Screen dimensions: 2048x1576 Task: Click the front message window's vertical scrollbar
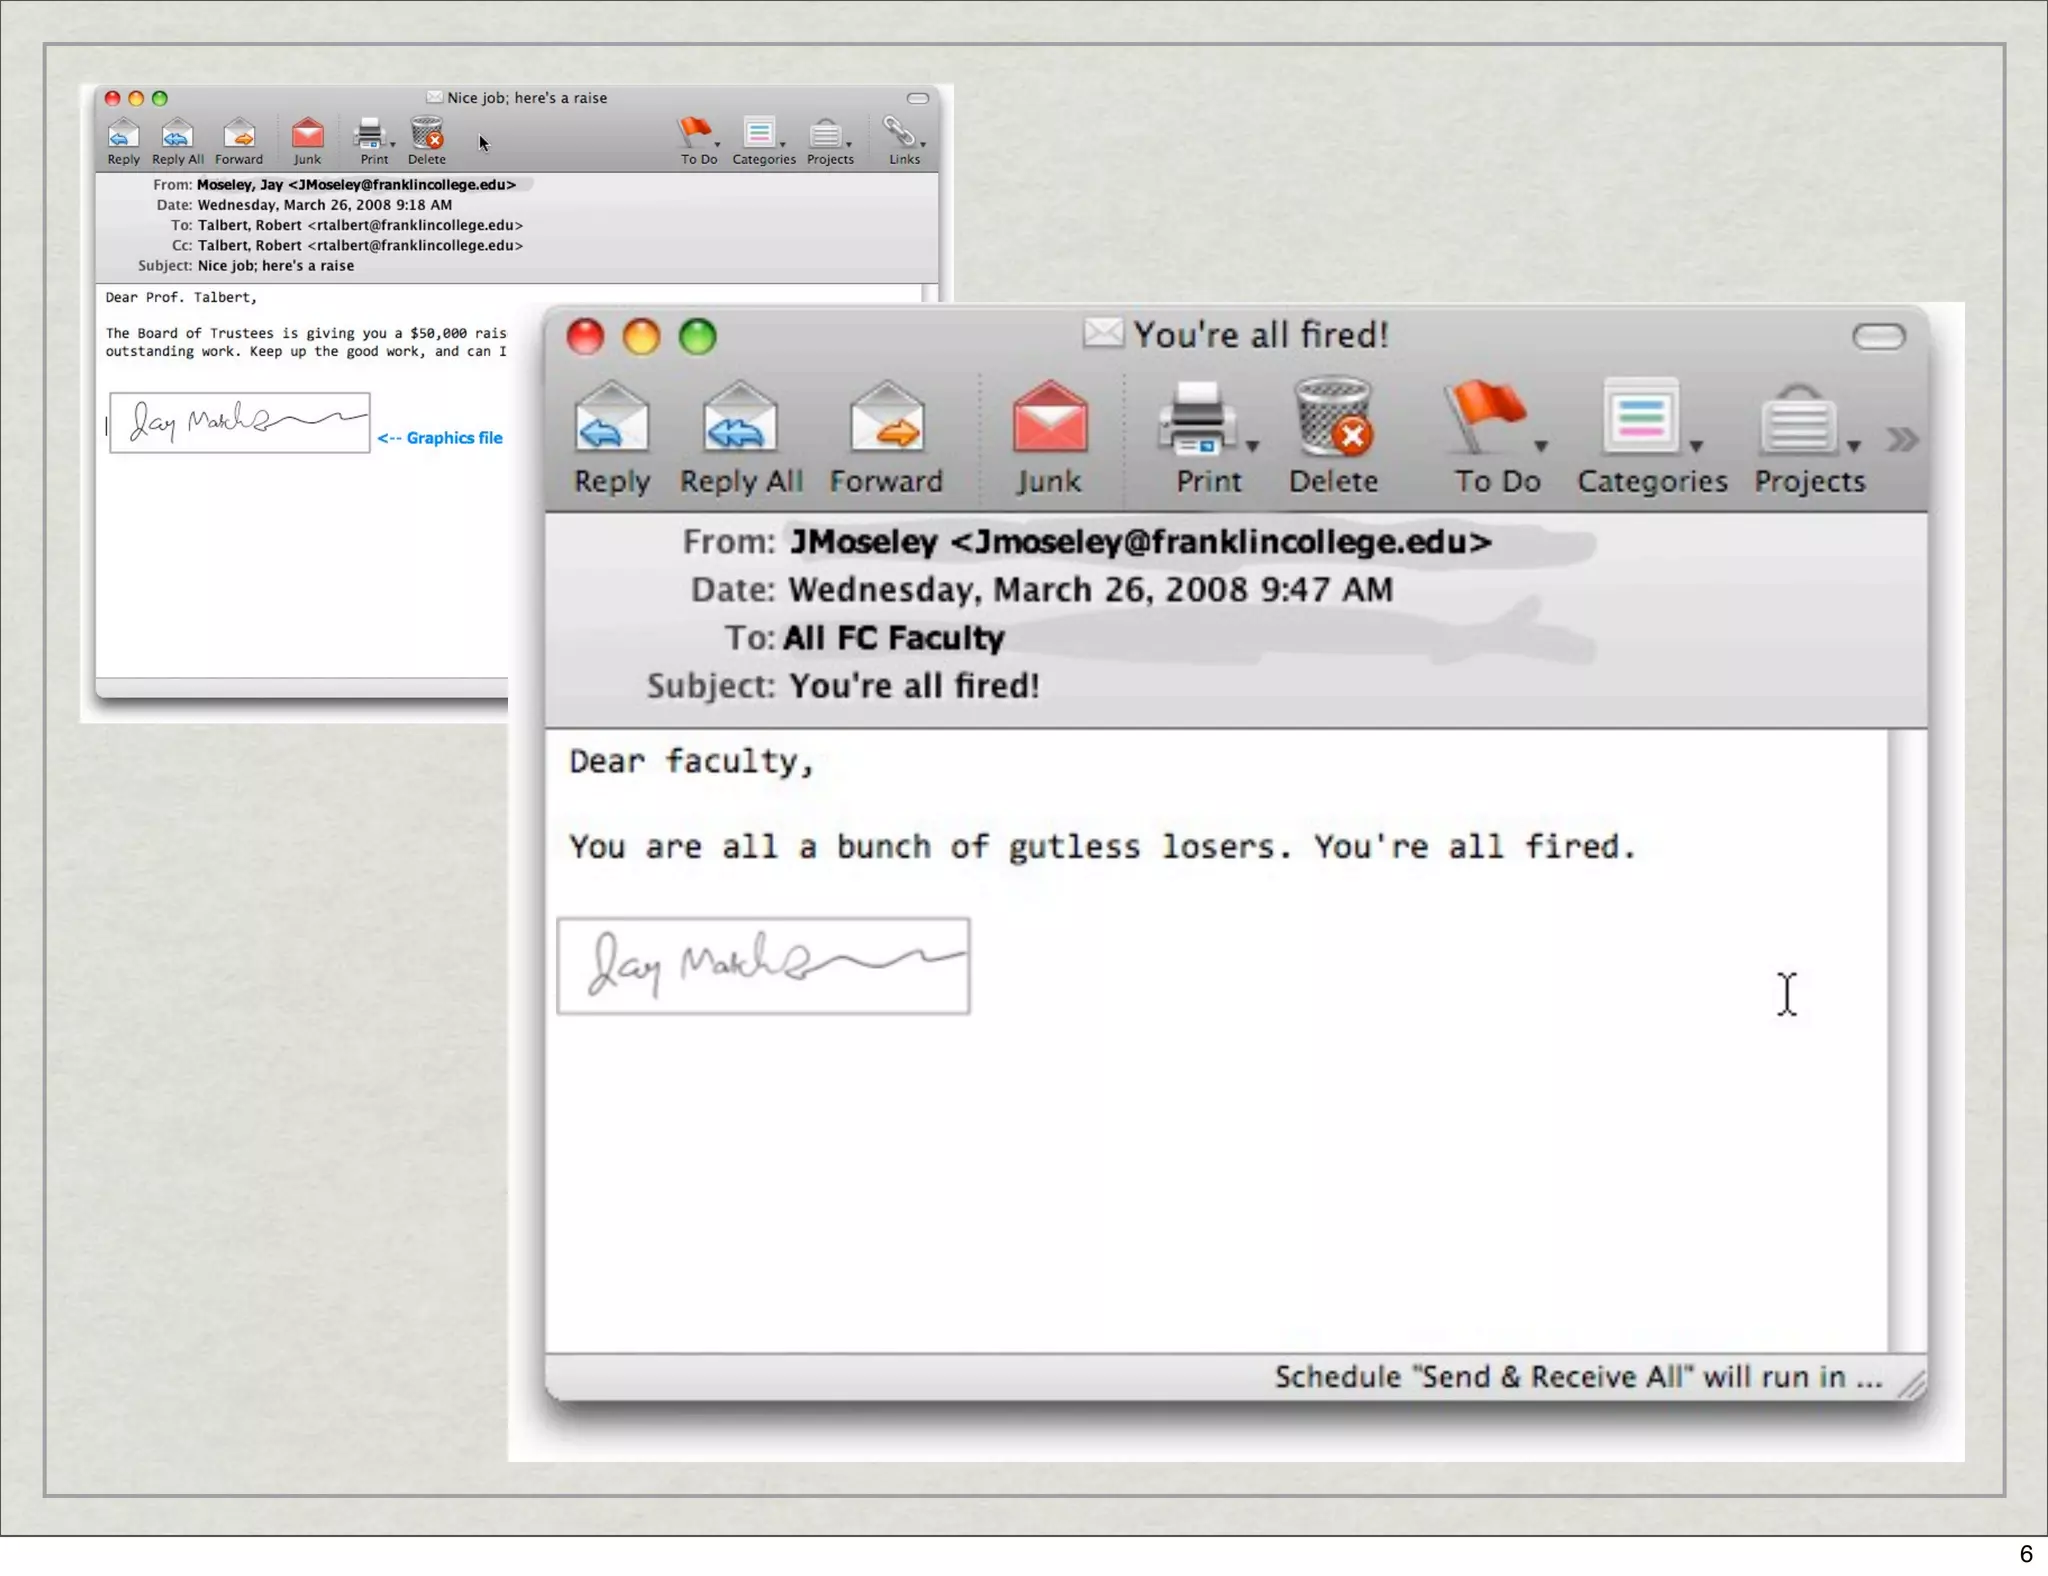pyautogui.click(x=1907, y=1040)
